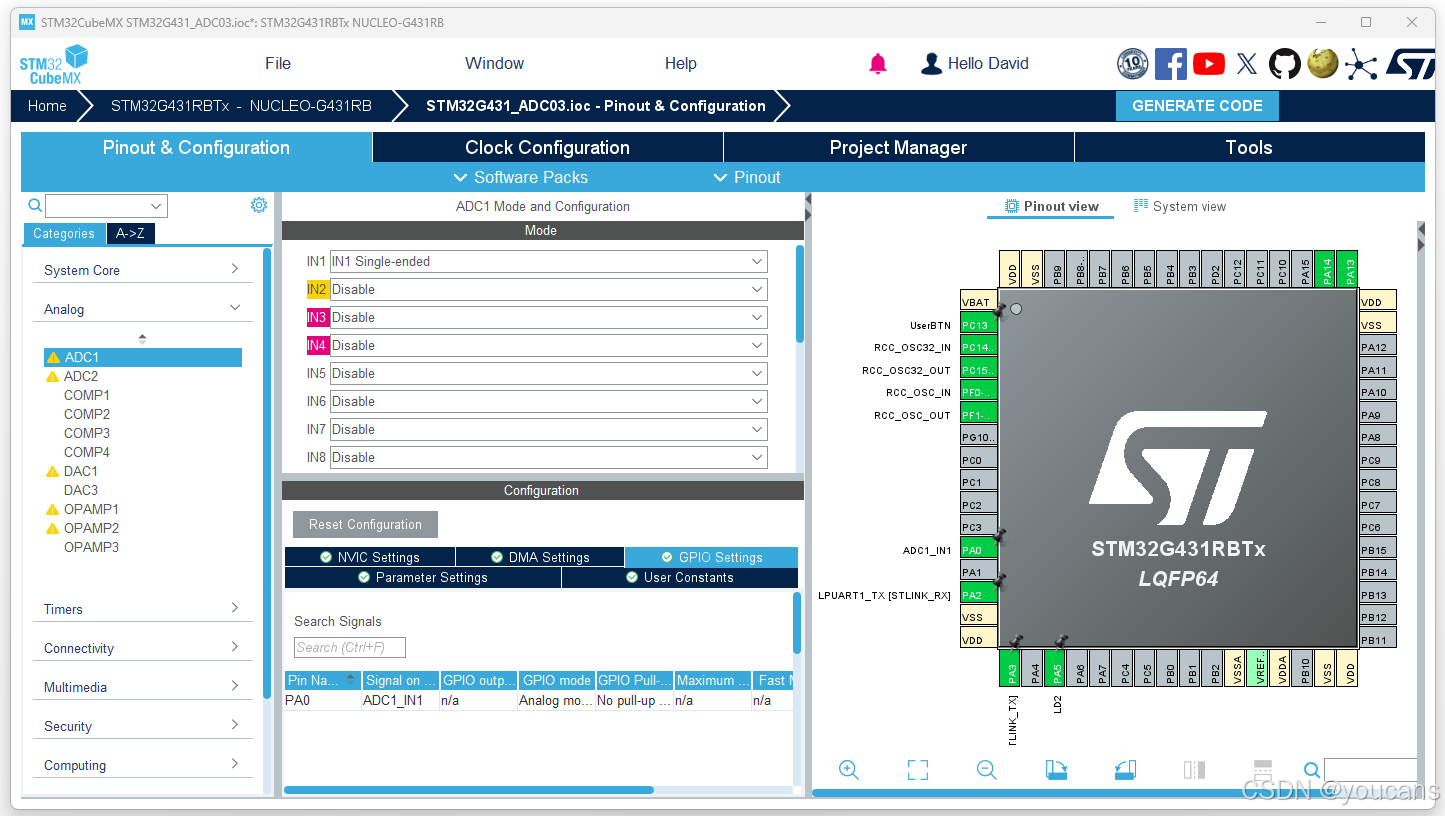Screen dimensions: 1445x816
Task: Open the NVIC Settings tab
Action: (x=370, y=557)
